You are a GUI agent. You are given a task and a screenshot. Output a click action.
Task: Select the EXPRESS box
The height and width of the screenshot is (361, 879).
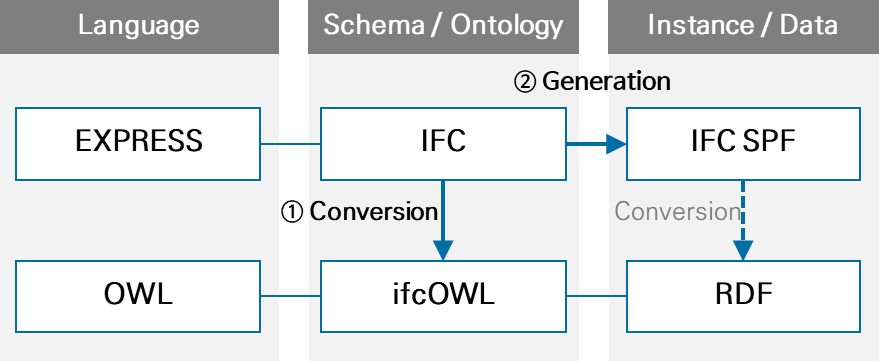pos(138,144)
